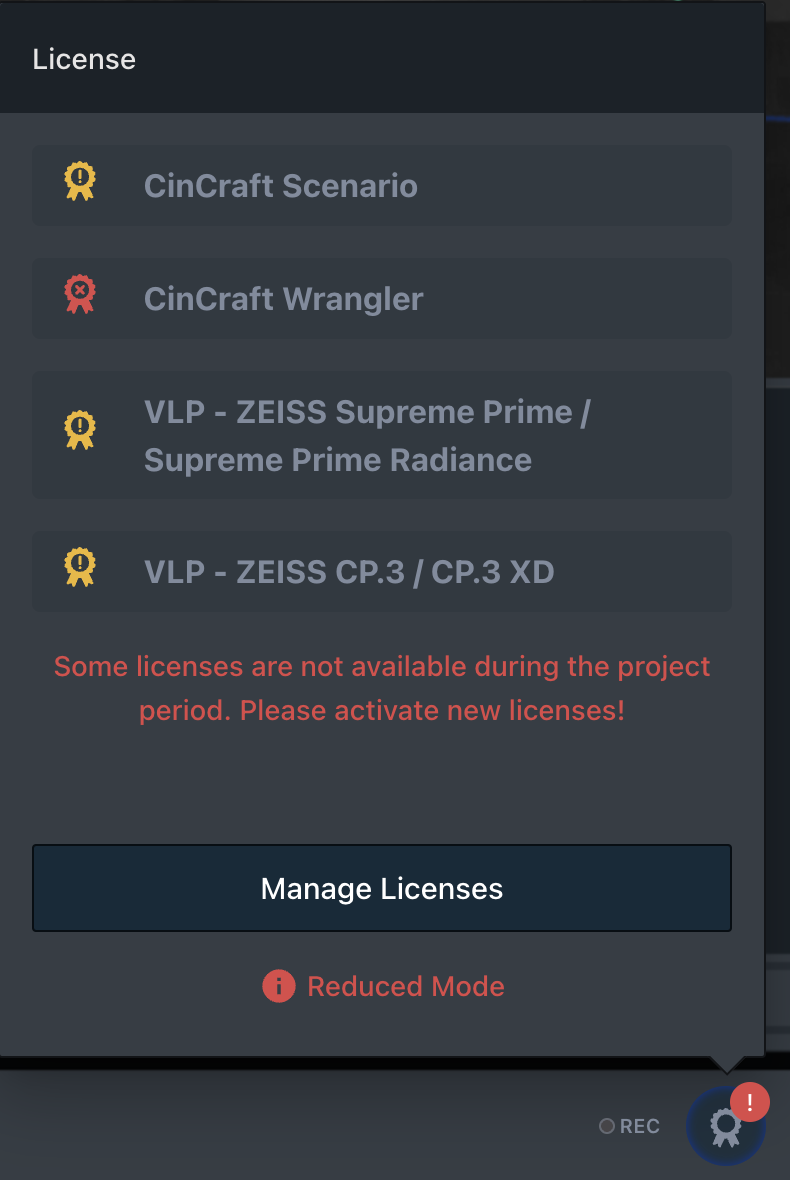The image size is (790, 1180).
Task: Click the red exclamation alert badge
Action: (750, 1102)
